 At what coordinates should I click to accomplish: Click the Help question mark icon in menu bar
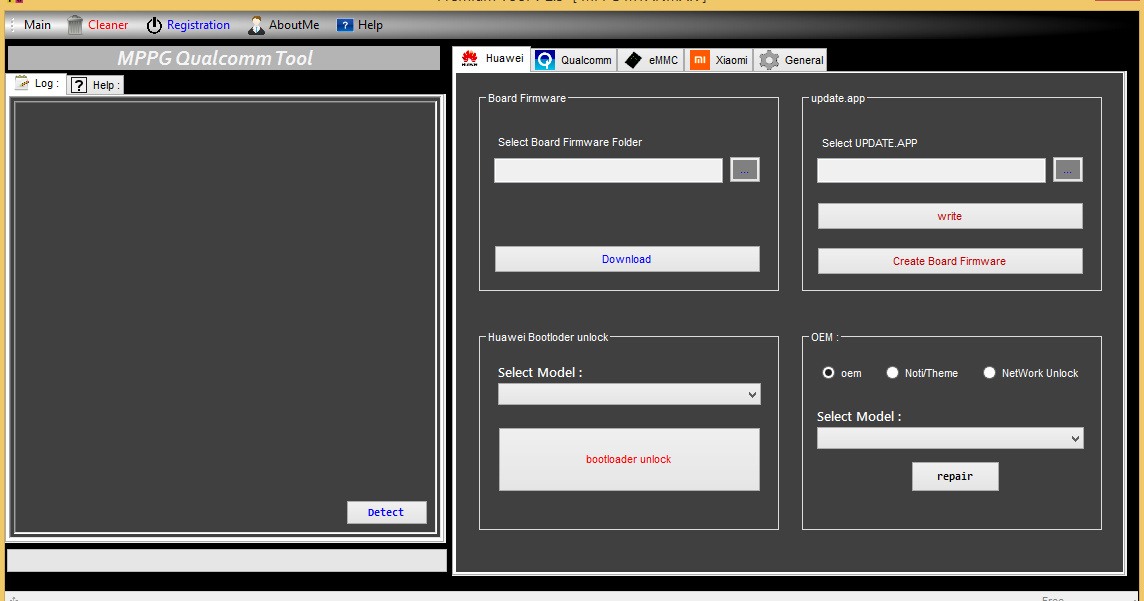[x=344, y=25]
